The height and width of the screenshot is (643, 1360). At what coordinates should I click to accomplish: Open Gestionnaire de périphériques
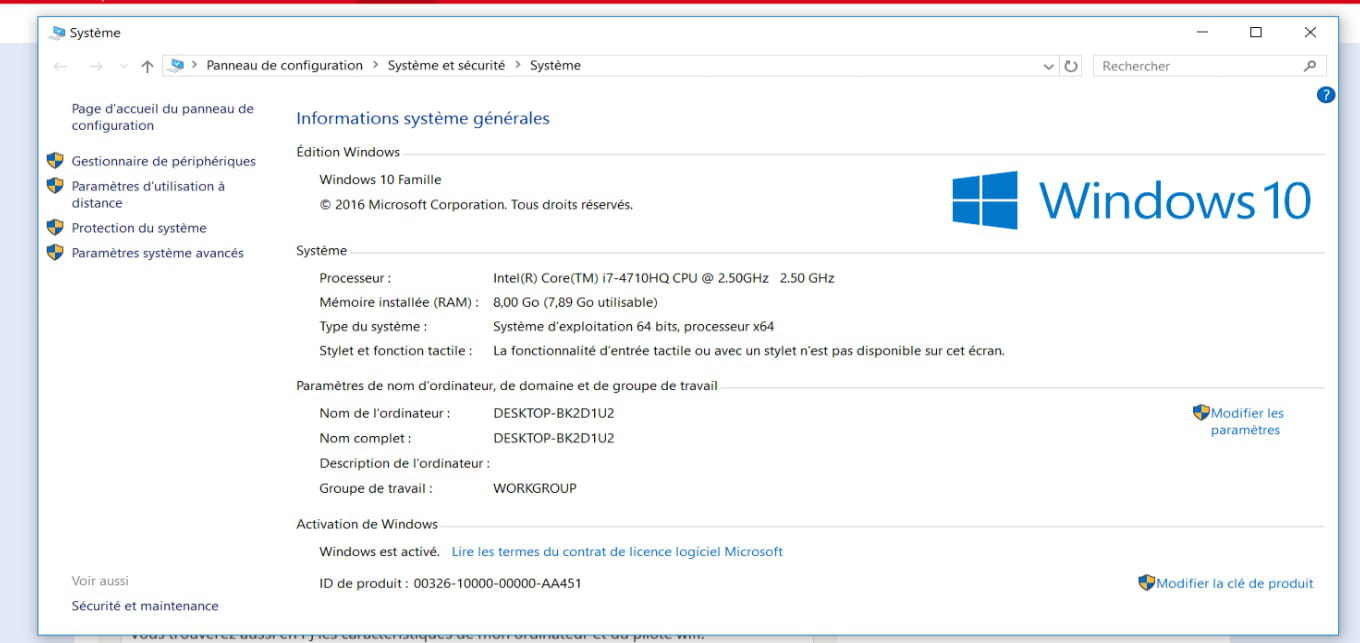pos(164,161)
